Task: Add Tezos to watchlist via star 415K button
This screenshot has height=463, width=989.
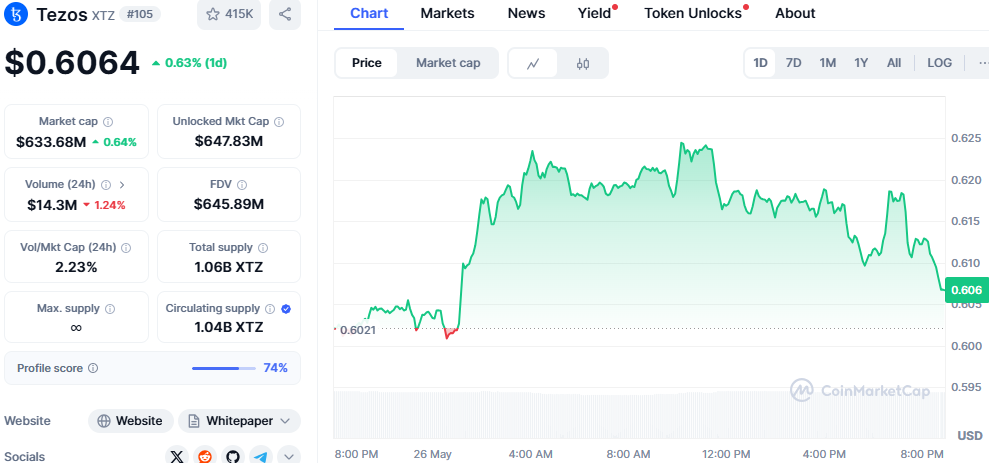Action: [x=229, y=14]
